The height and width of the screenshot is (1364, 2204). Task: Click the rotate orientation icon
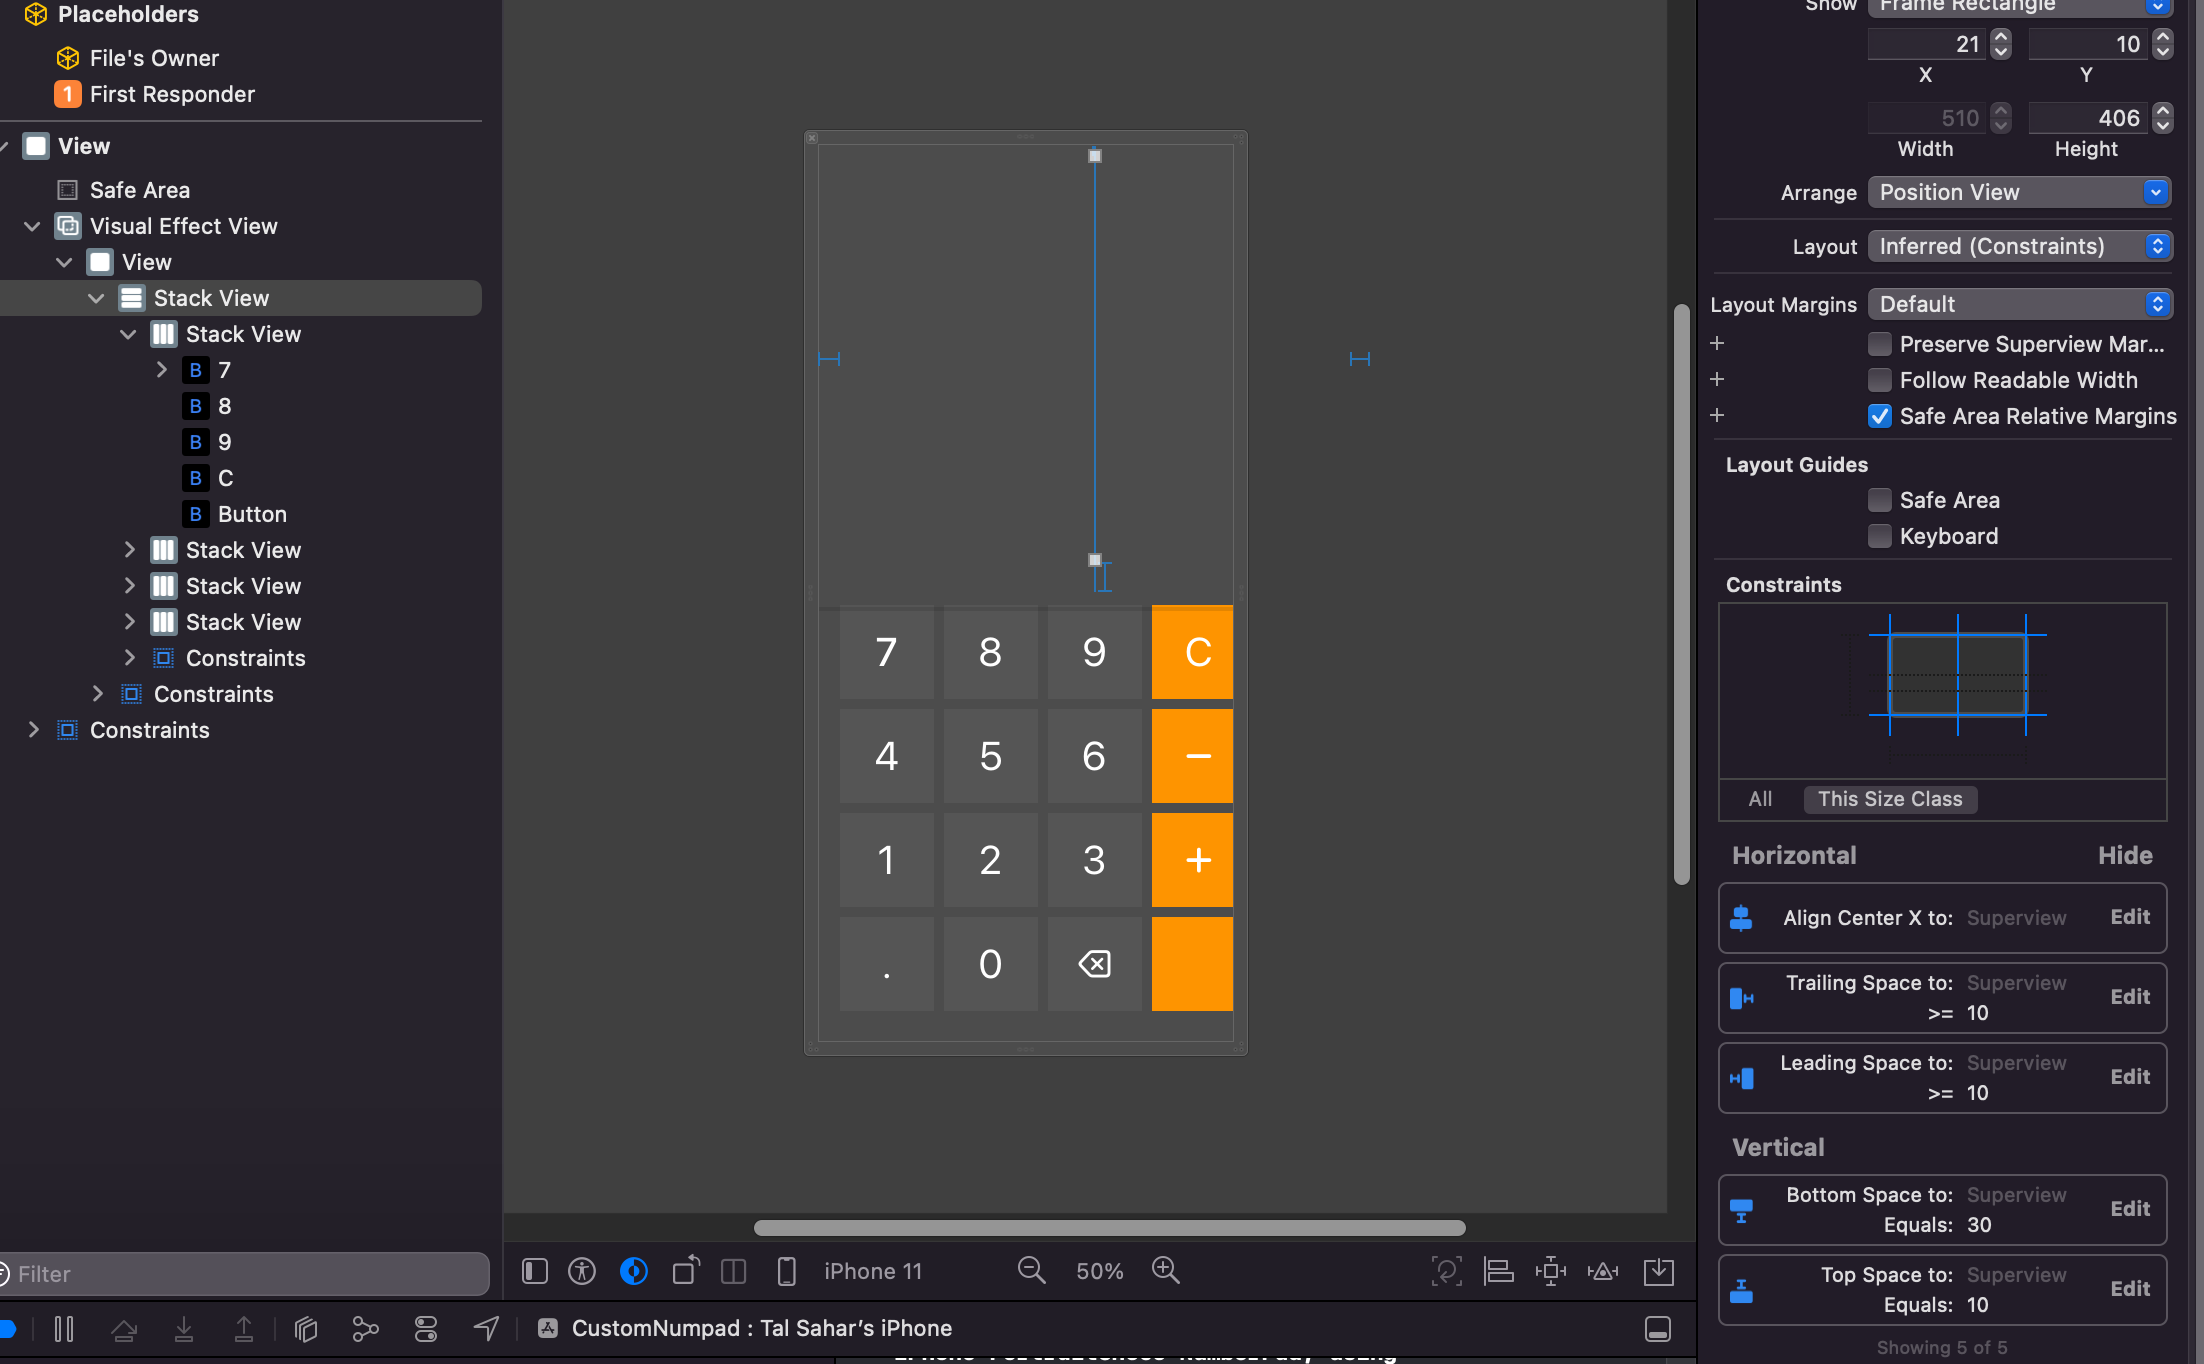(686, 1271)
